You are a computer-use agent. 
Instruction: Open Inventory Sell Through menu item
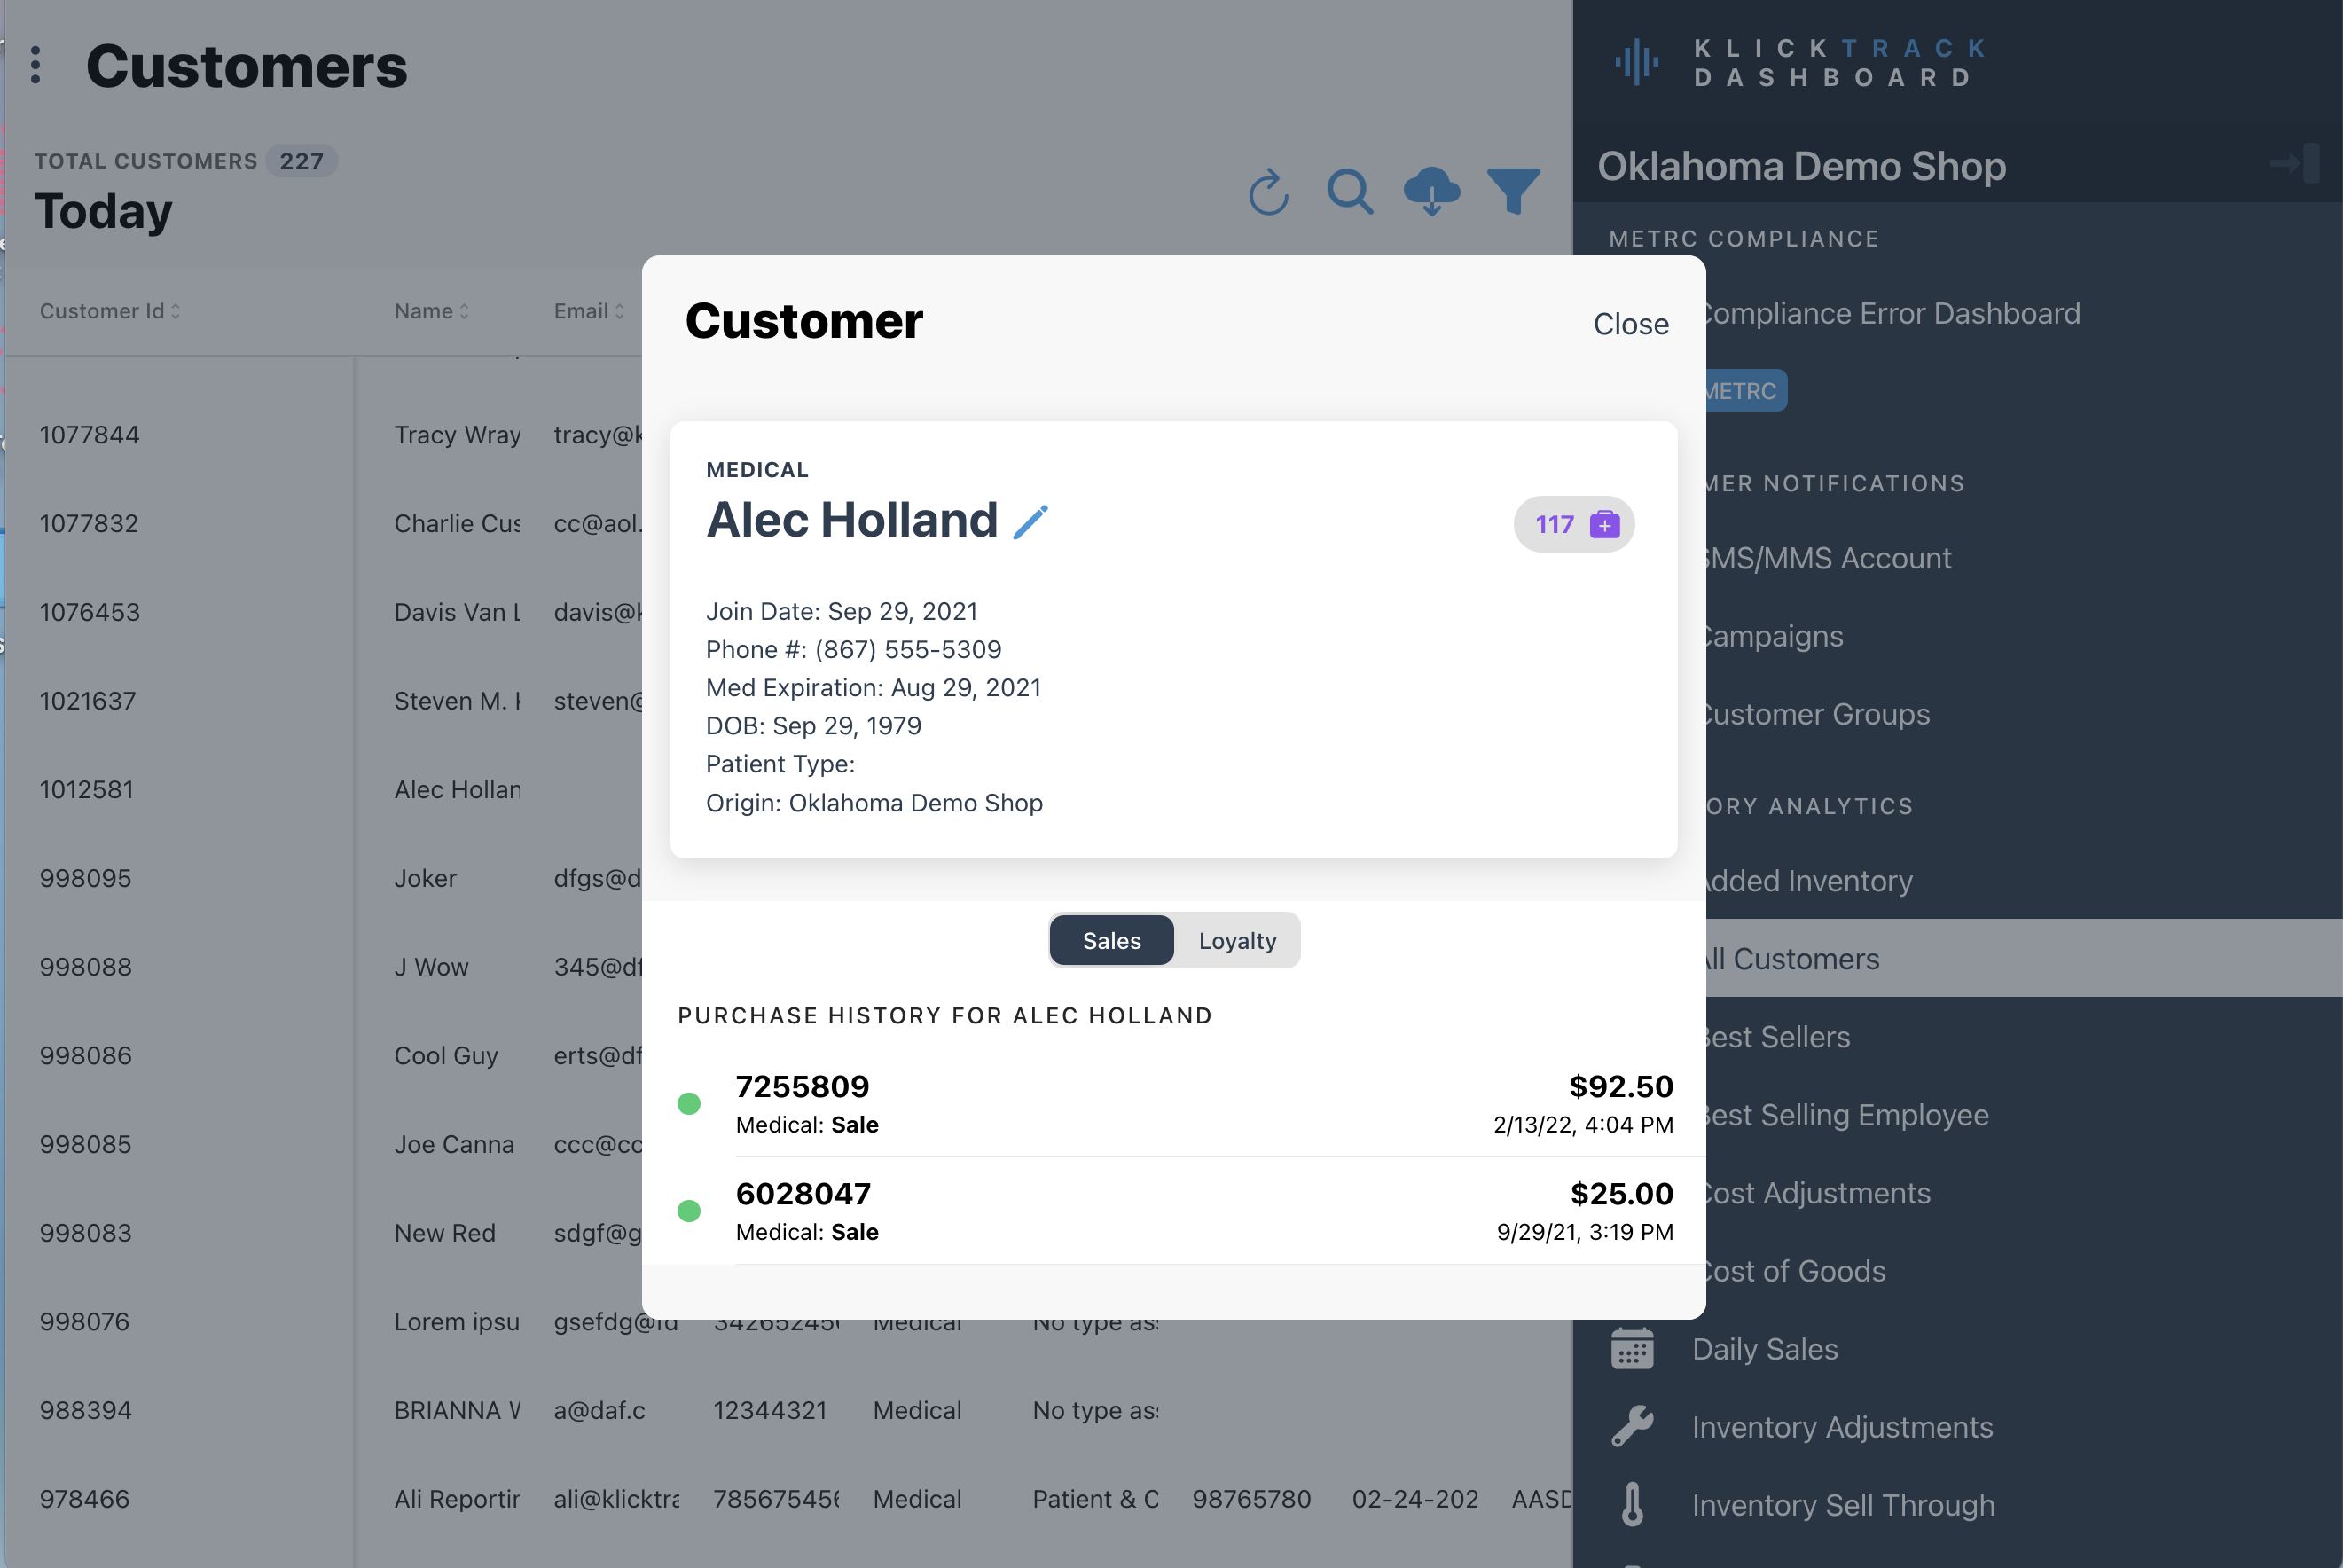(1842, 1505)
